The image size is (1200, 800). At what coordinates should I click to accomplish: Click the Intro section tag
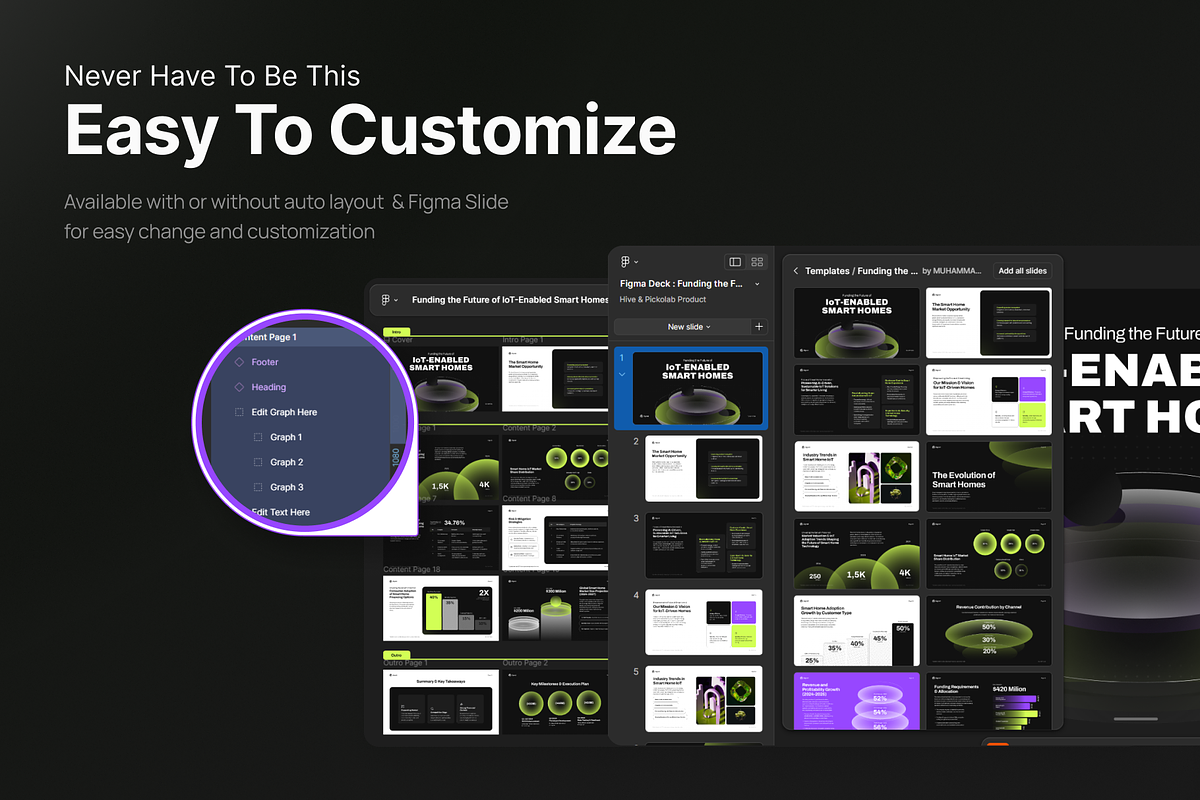click(397, 331)
